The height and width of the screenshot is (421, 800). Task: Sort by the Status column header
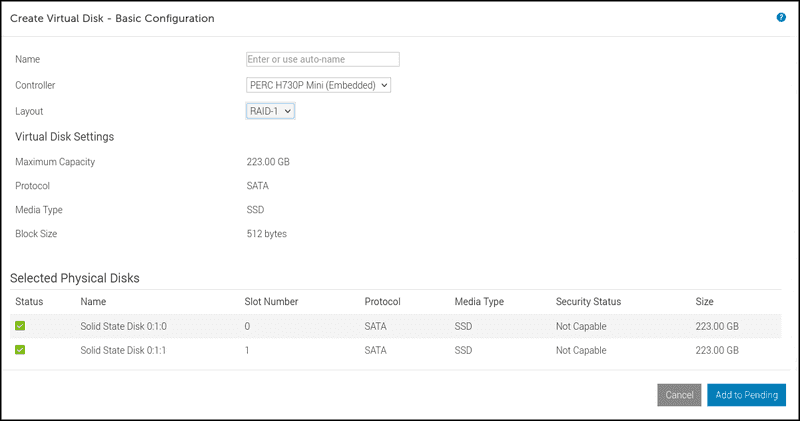click(x=29, y=301)
